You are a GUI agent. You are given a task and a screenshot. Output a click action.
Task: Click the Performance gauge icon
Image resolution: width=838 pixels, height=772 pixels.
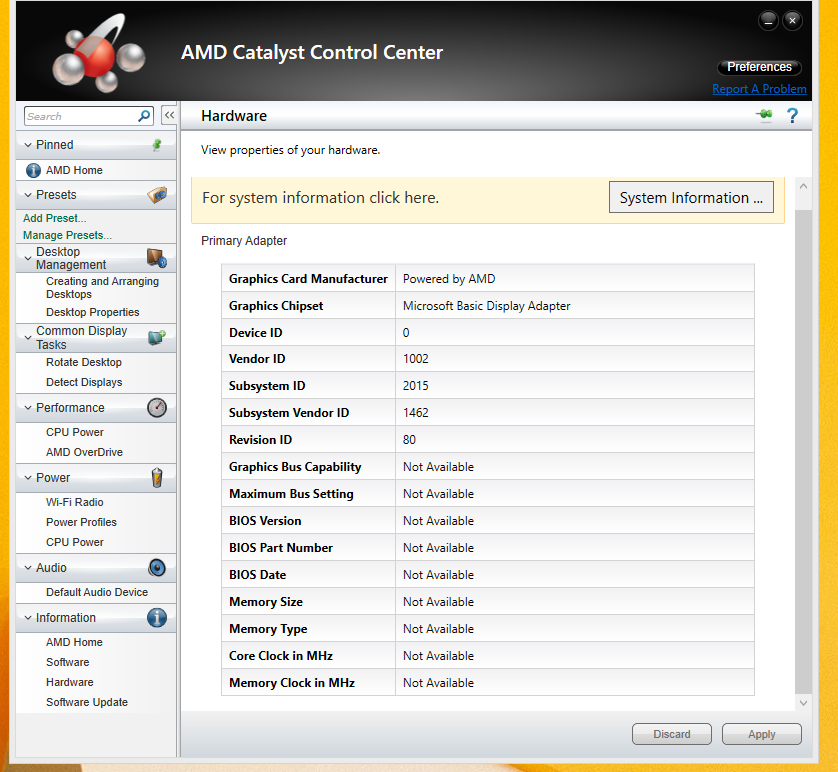click(x=157, y=408)
